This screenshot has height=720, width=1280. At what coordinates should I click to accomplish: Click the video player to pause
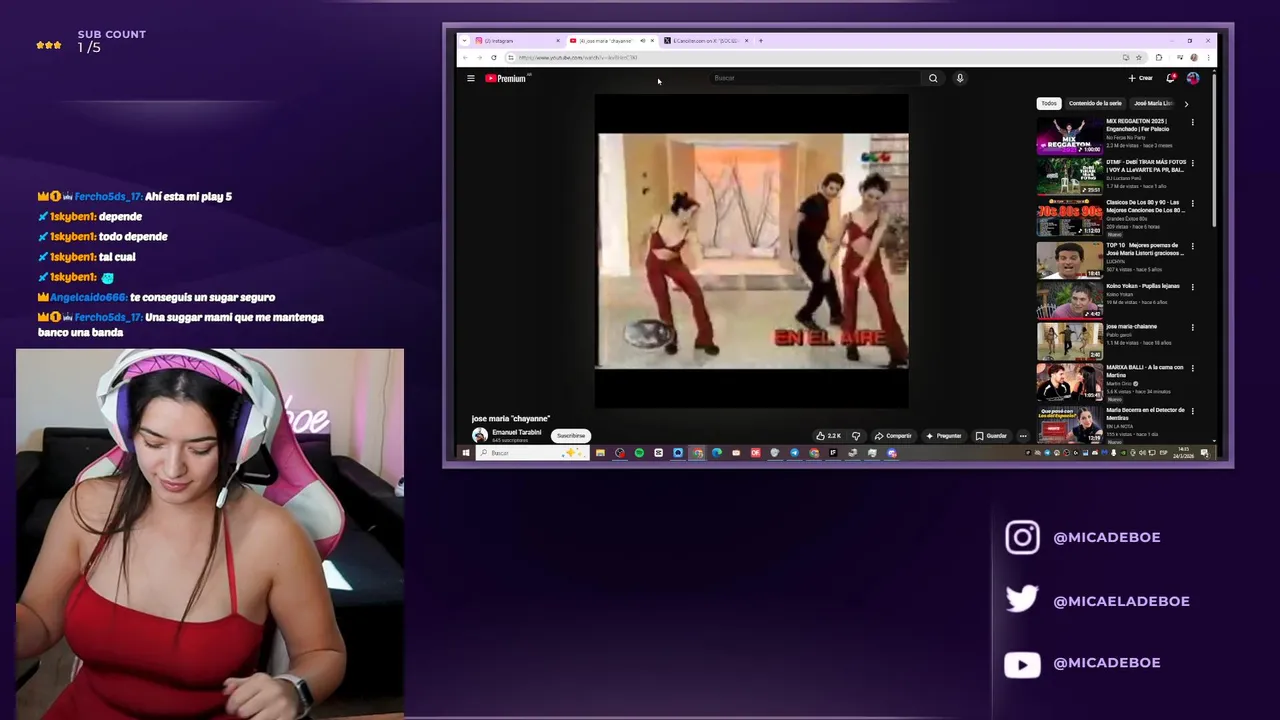[752, 251]
